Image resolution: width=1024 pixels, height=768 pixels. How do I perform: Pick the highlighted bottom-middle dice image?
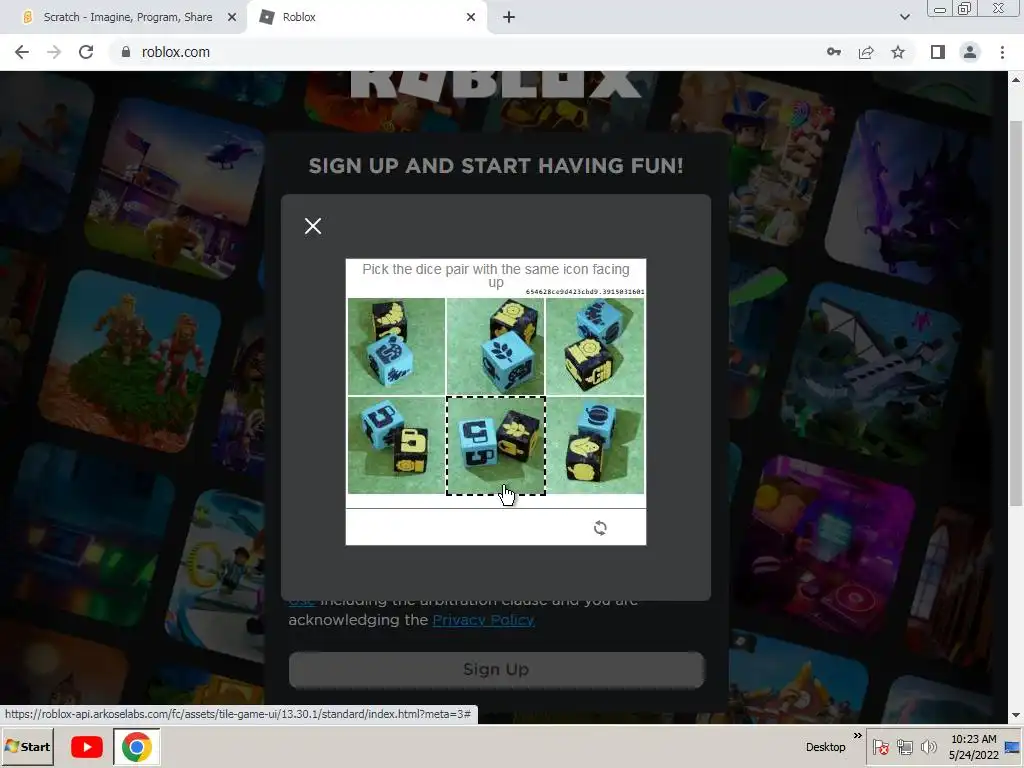[496, 445]
